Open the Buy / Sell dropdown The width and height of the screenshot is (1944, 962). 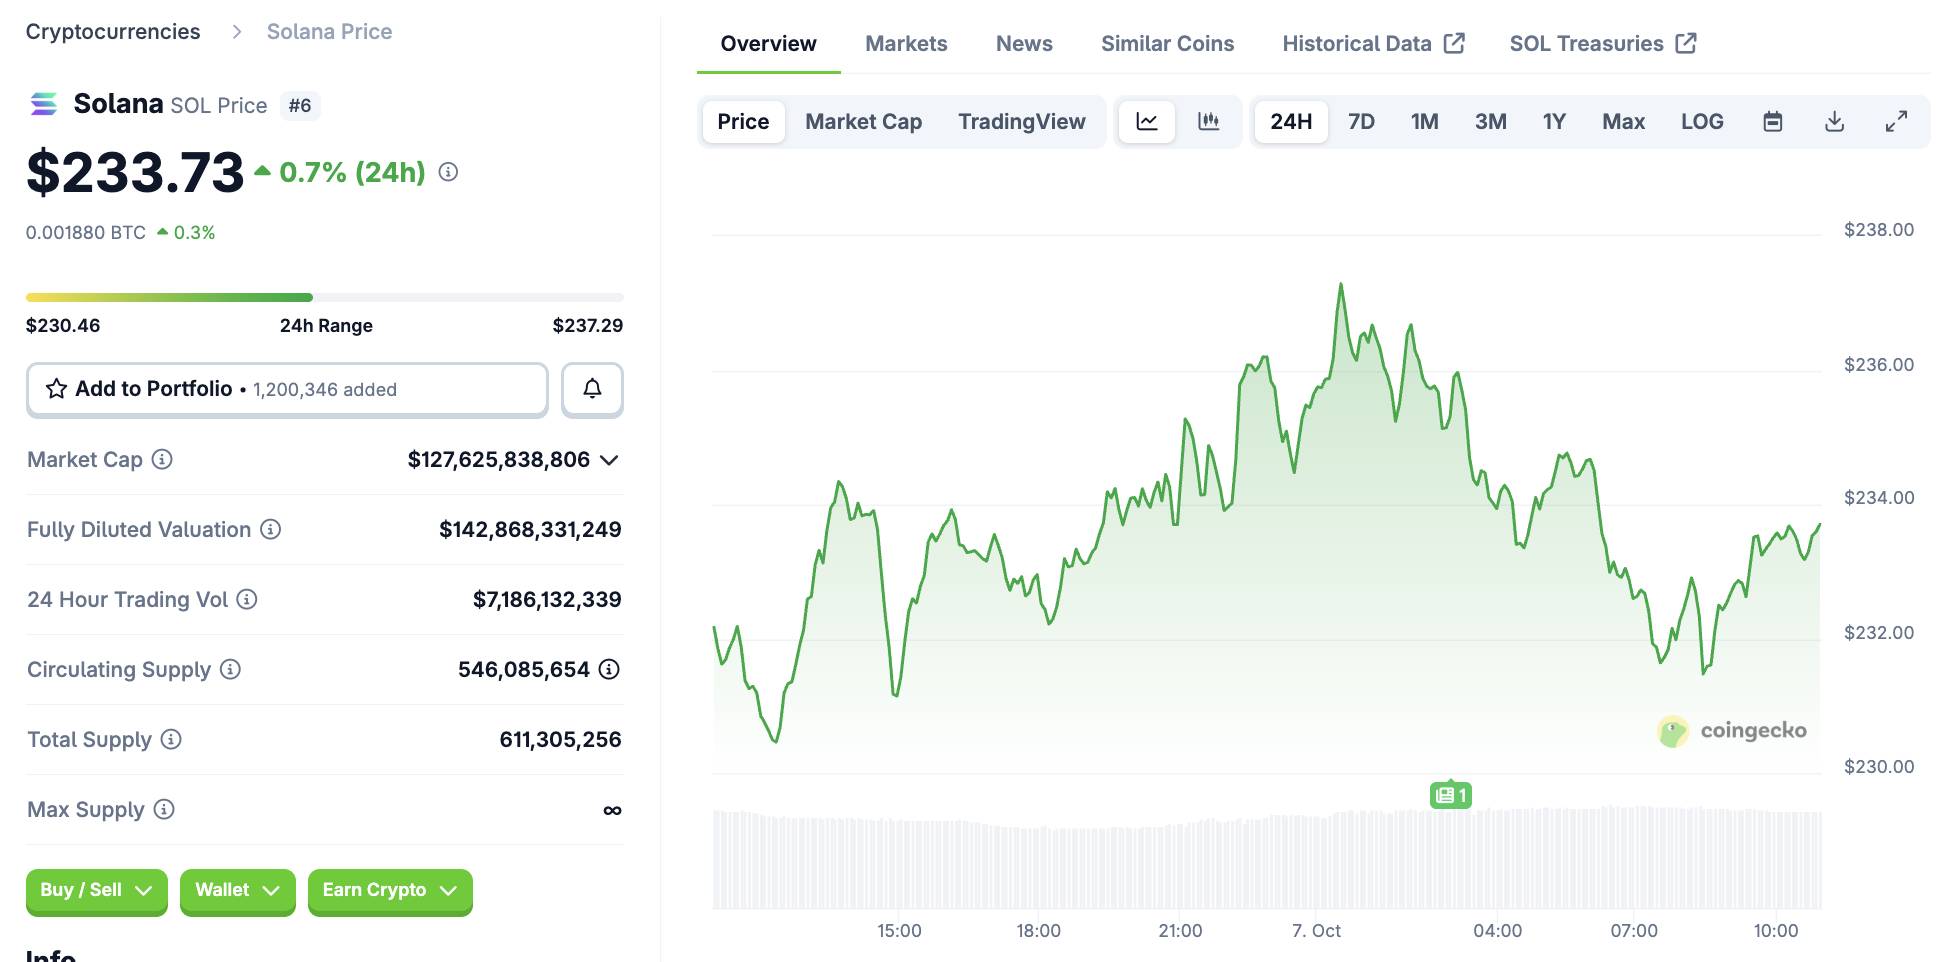96,890
